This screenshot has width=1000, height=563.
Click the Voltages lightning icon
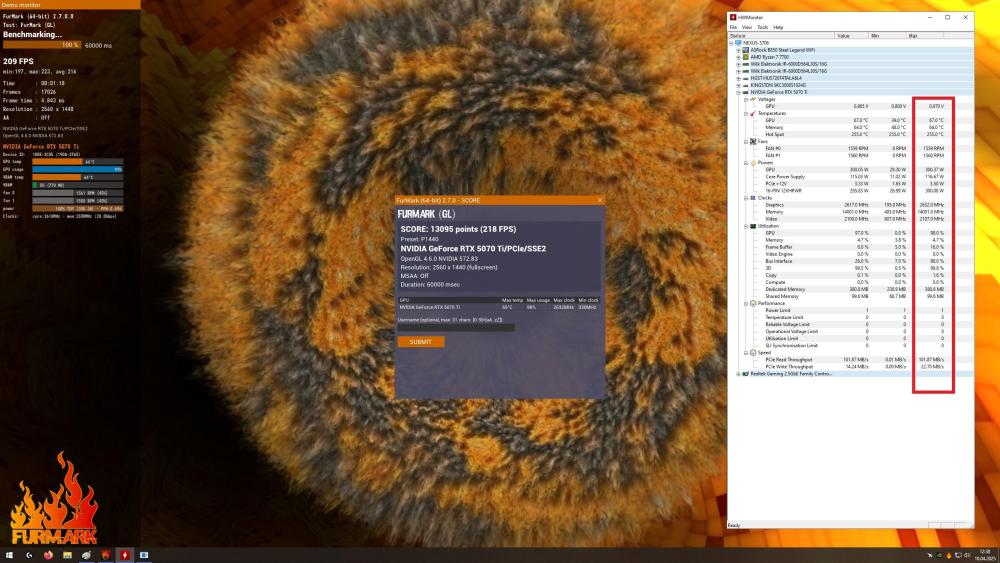(x=753, y=99)
